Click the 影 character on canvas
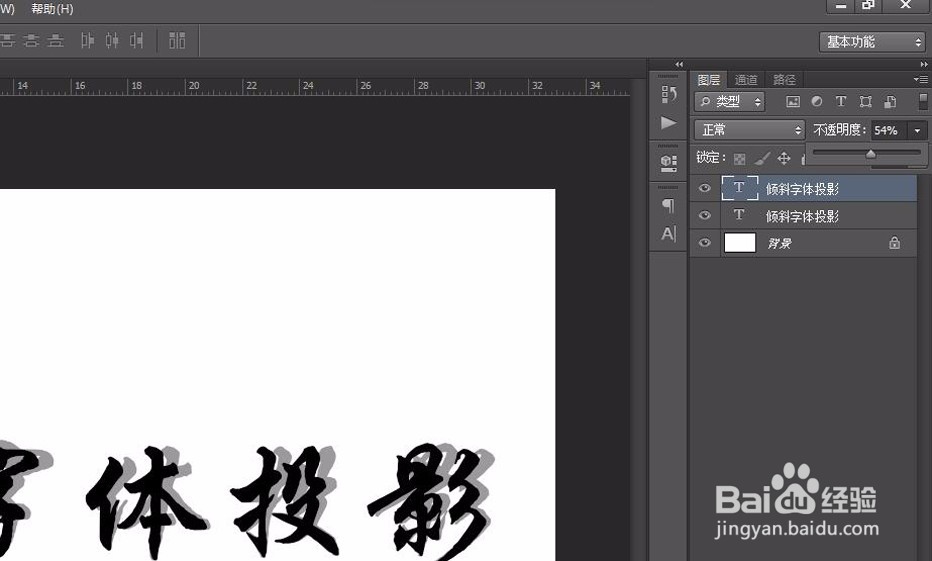Image resolution: width=932 pixels, height=561 pixels. (432, 502)
